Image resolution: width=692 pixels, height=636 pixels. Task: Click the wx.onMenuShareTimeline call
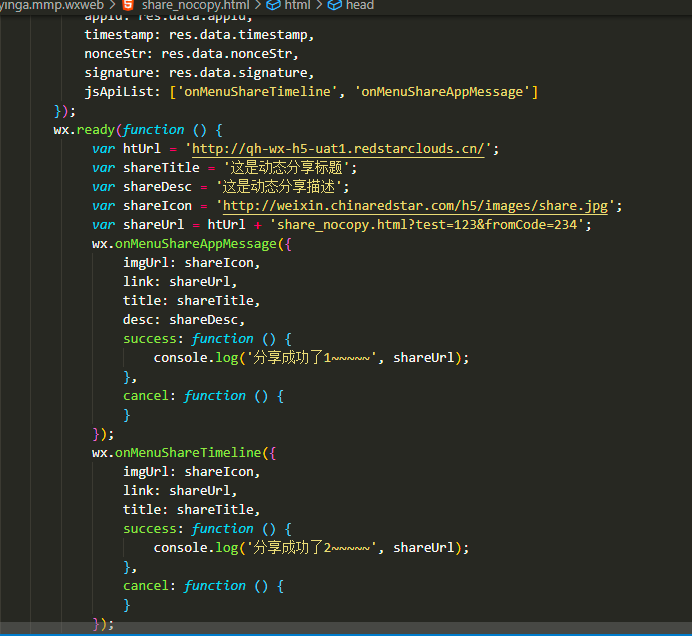tap(184, 453)
